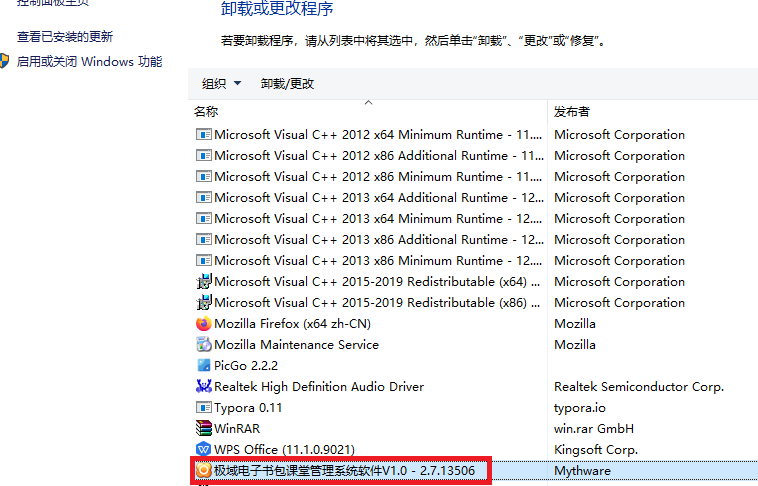
Task: Click icon of Visual C++ 2013 x64 Additional Runtime
Action: 204,198
